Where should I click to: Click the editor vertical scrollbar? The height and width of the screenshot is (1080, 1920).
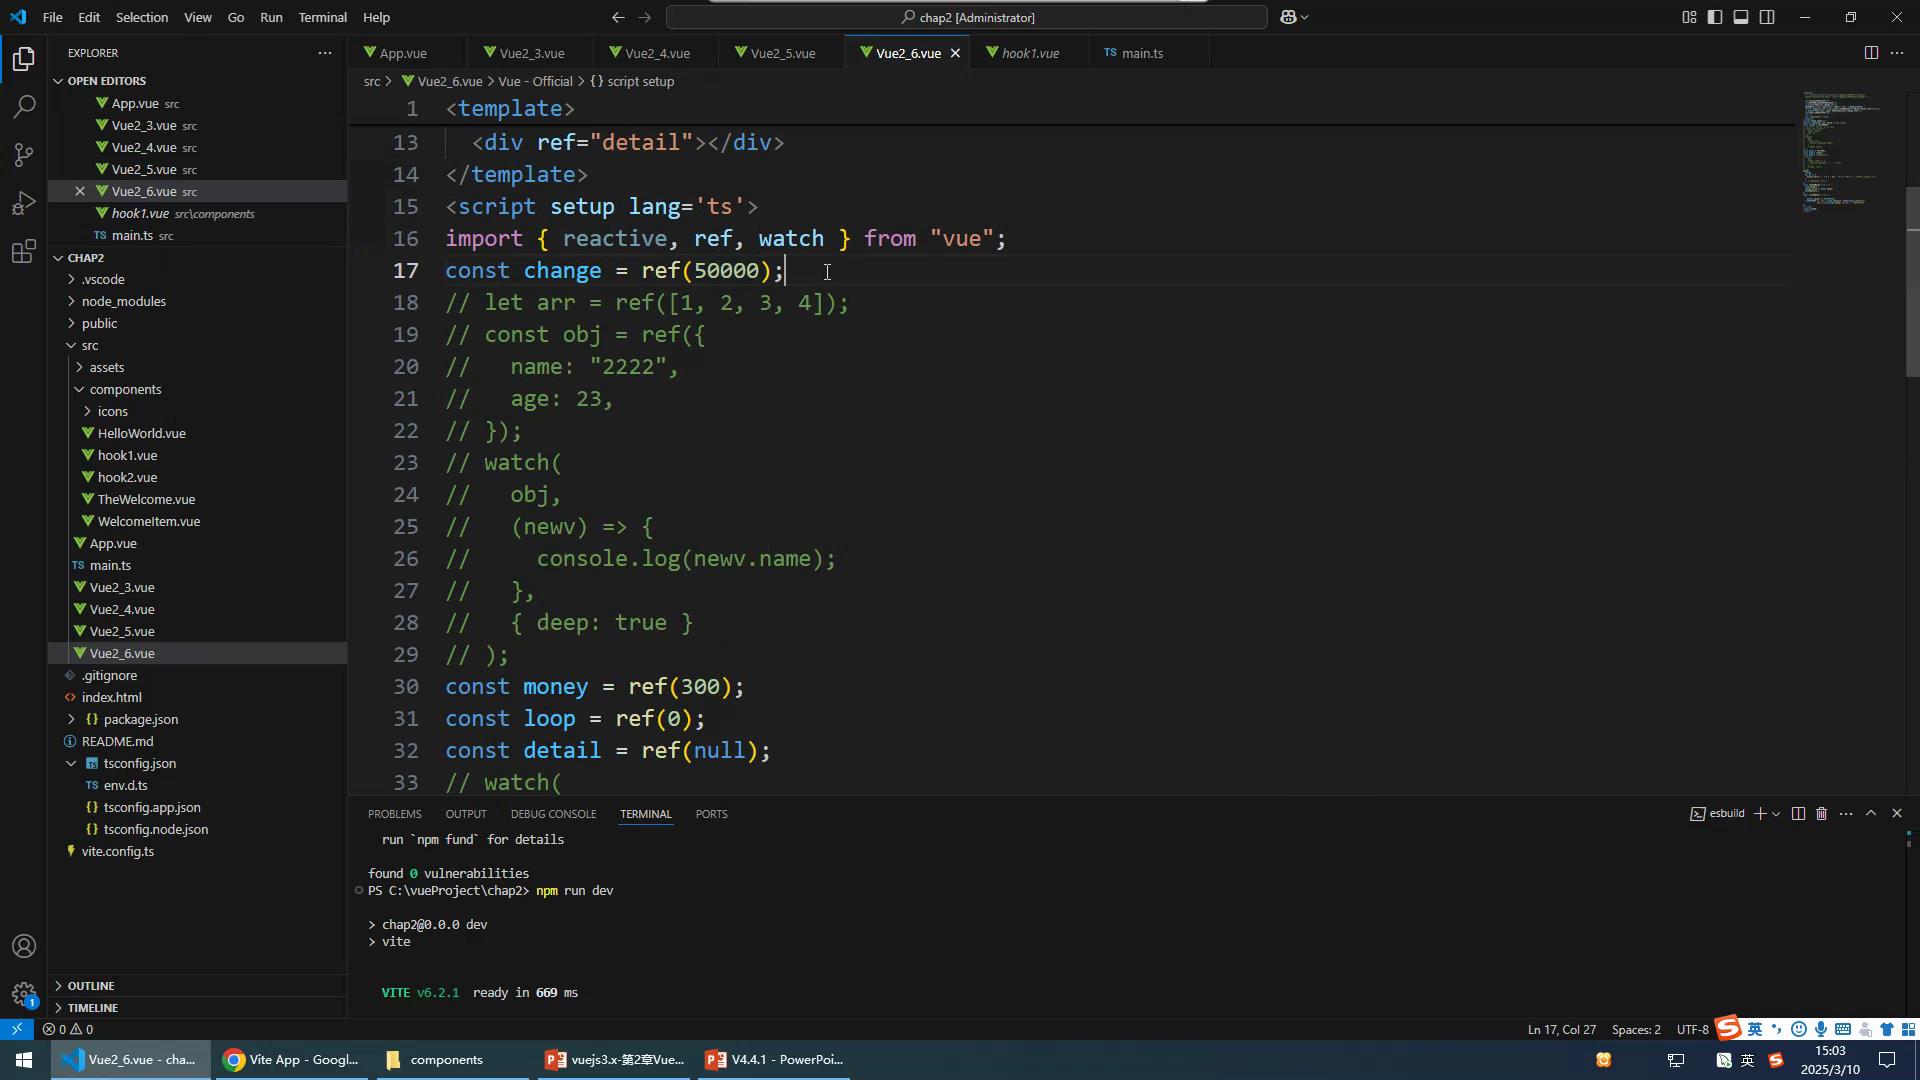[1912, 280]
